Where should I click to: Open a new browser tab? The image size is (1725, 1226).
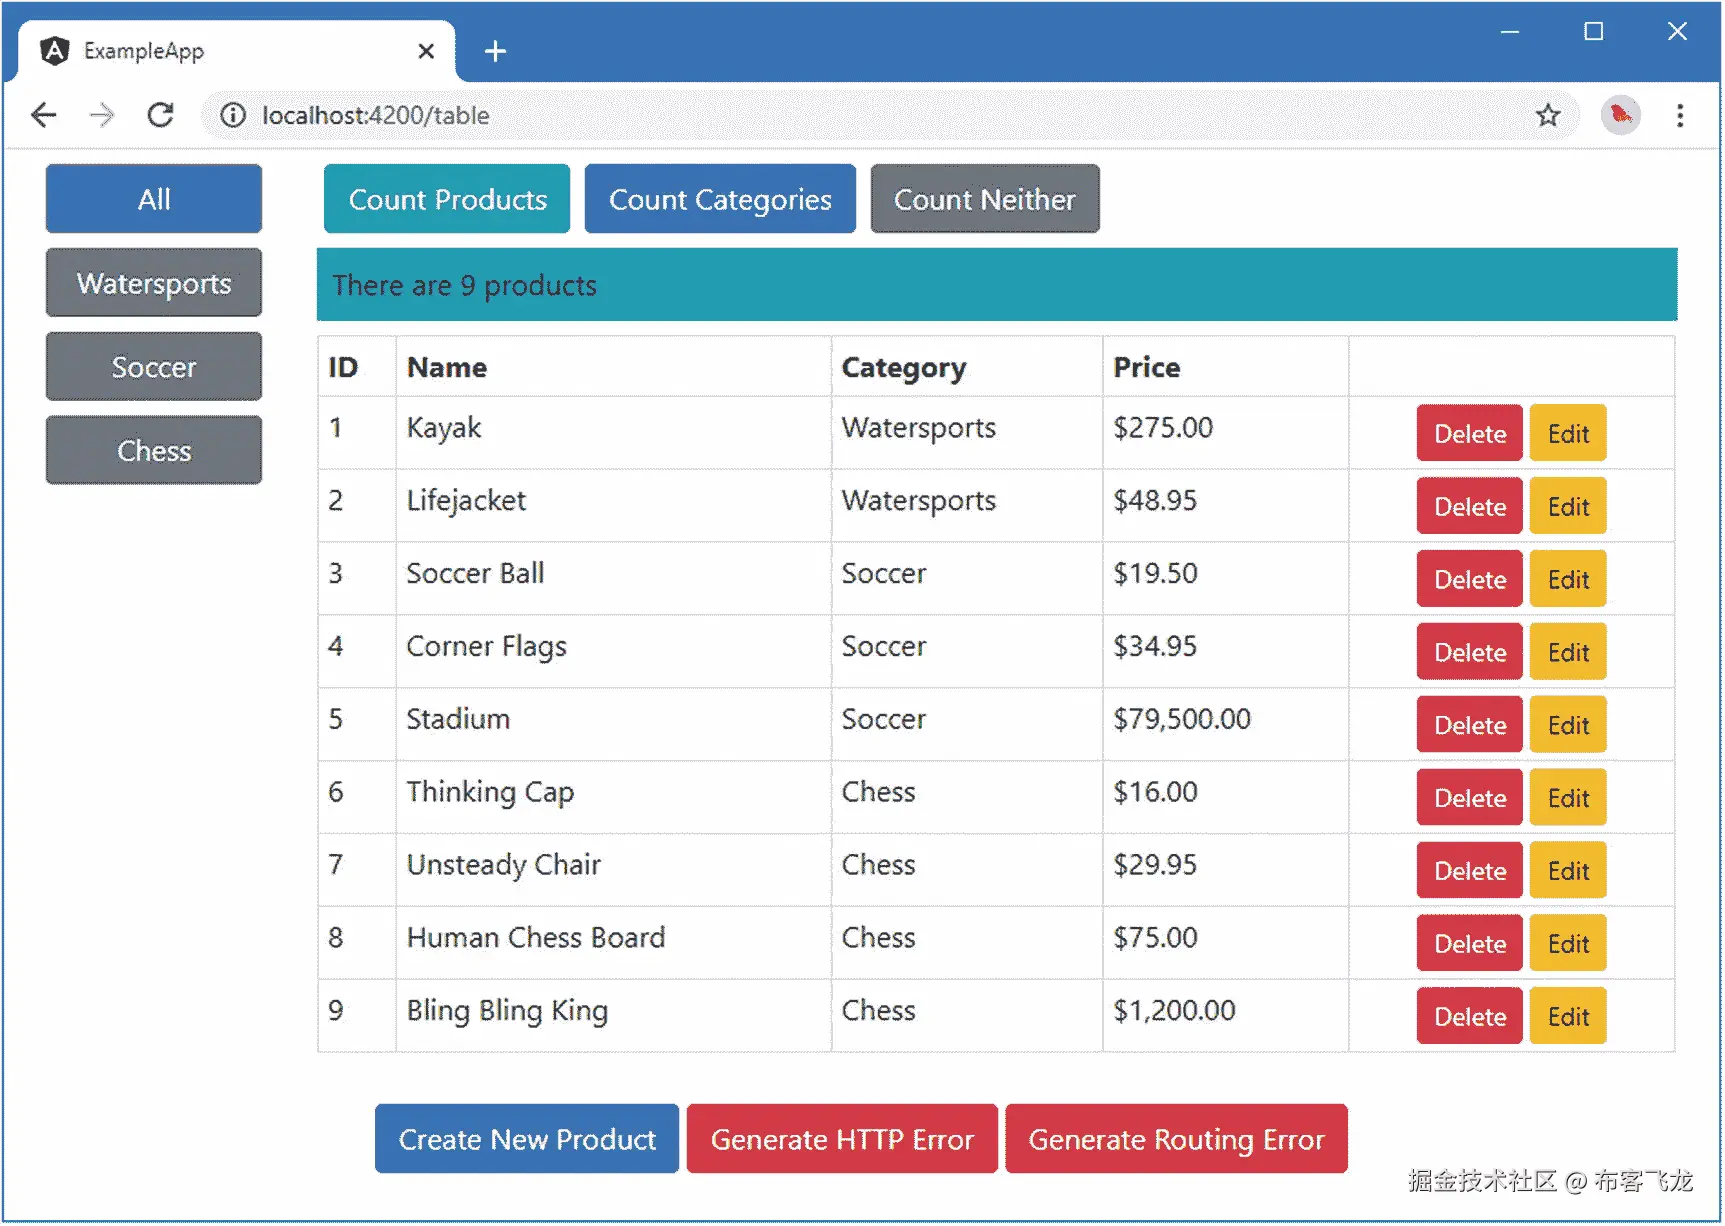click(495, 51)
